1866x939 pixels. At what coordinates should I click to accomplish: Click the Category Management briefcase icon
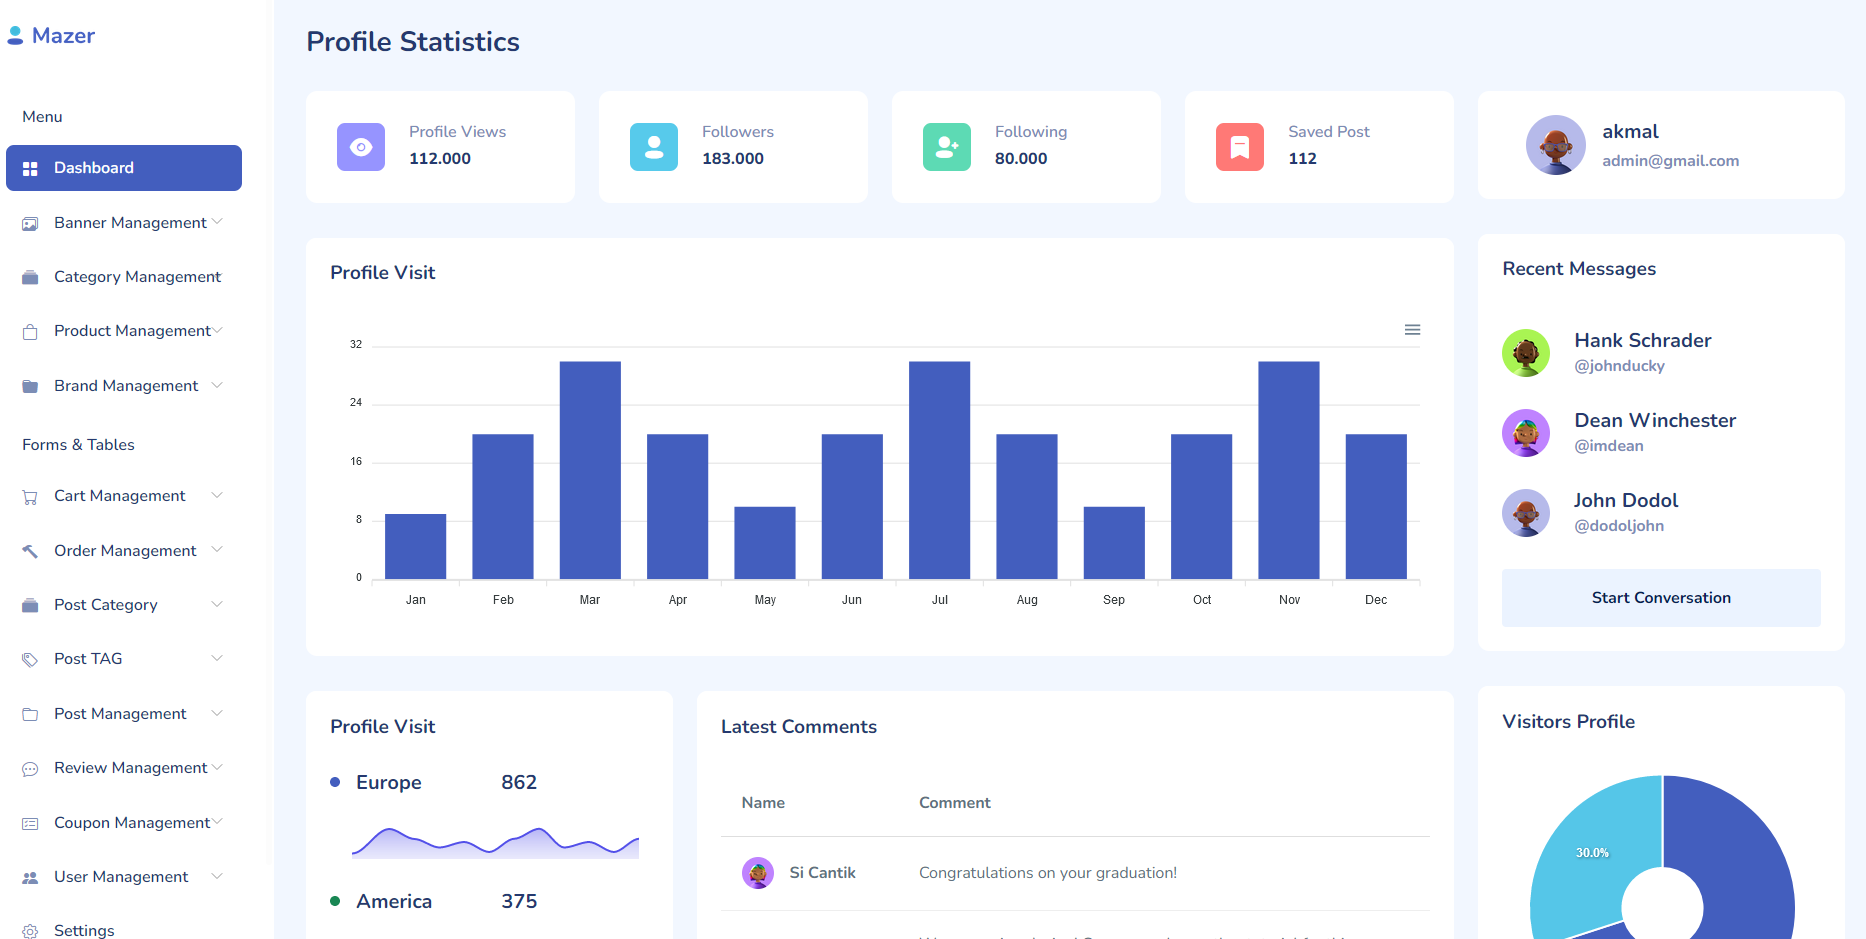tap(30, 277)
